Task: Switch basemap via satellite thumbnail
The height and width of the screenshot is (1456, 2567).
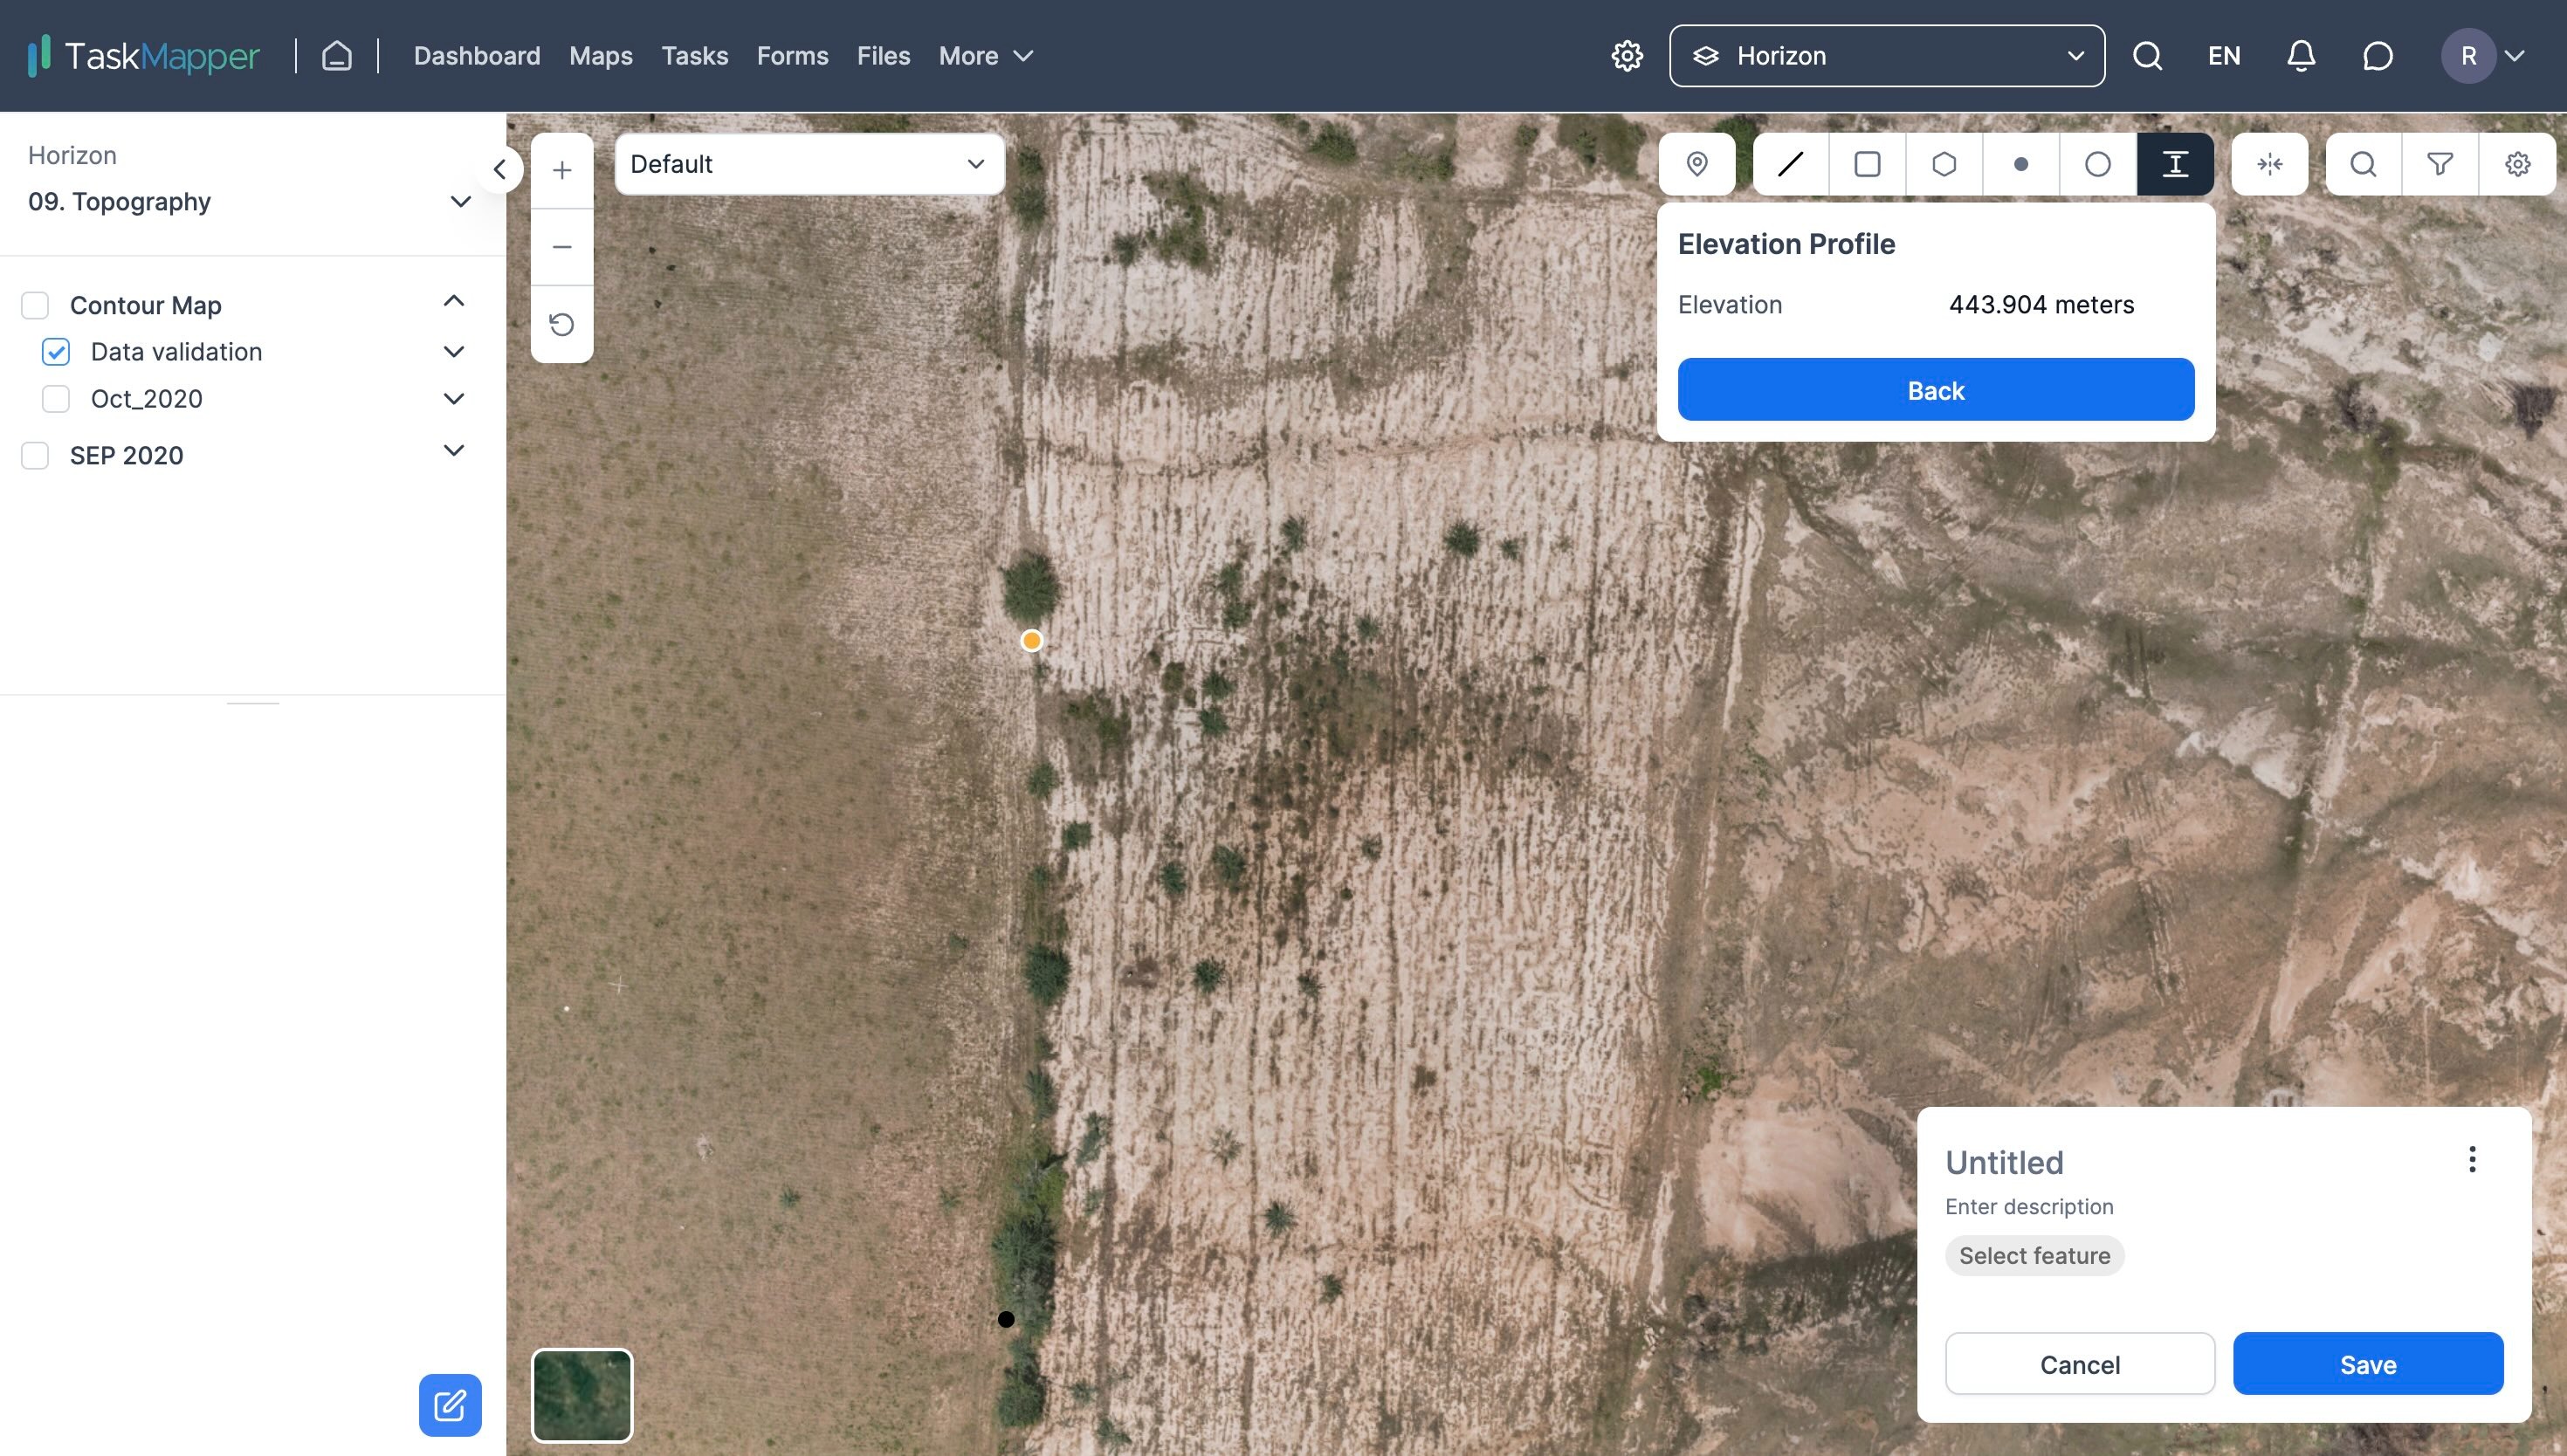Action: [x=582, y=1396]
